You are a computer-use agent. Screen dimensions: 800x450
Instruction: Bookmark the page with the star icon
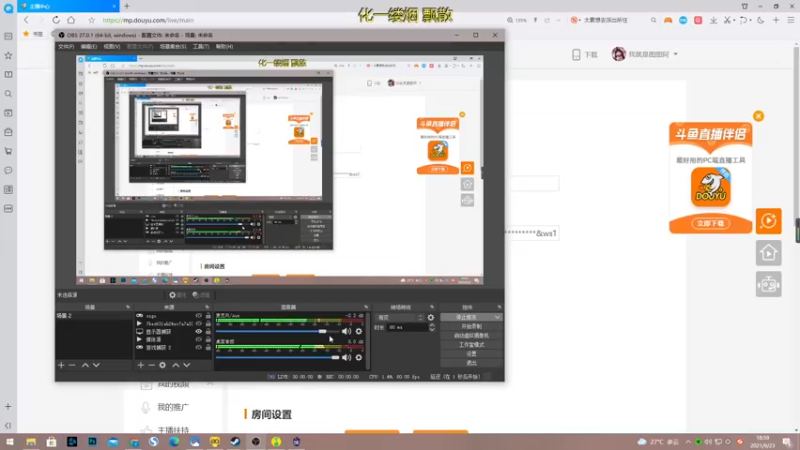click(x=91, y=20)
